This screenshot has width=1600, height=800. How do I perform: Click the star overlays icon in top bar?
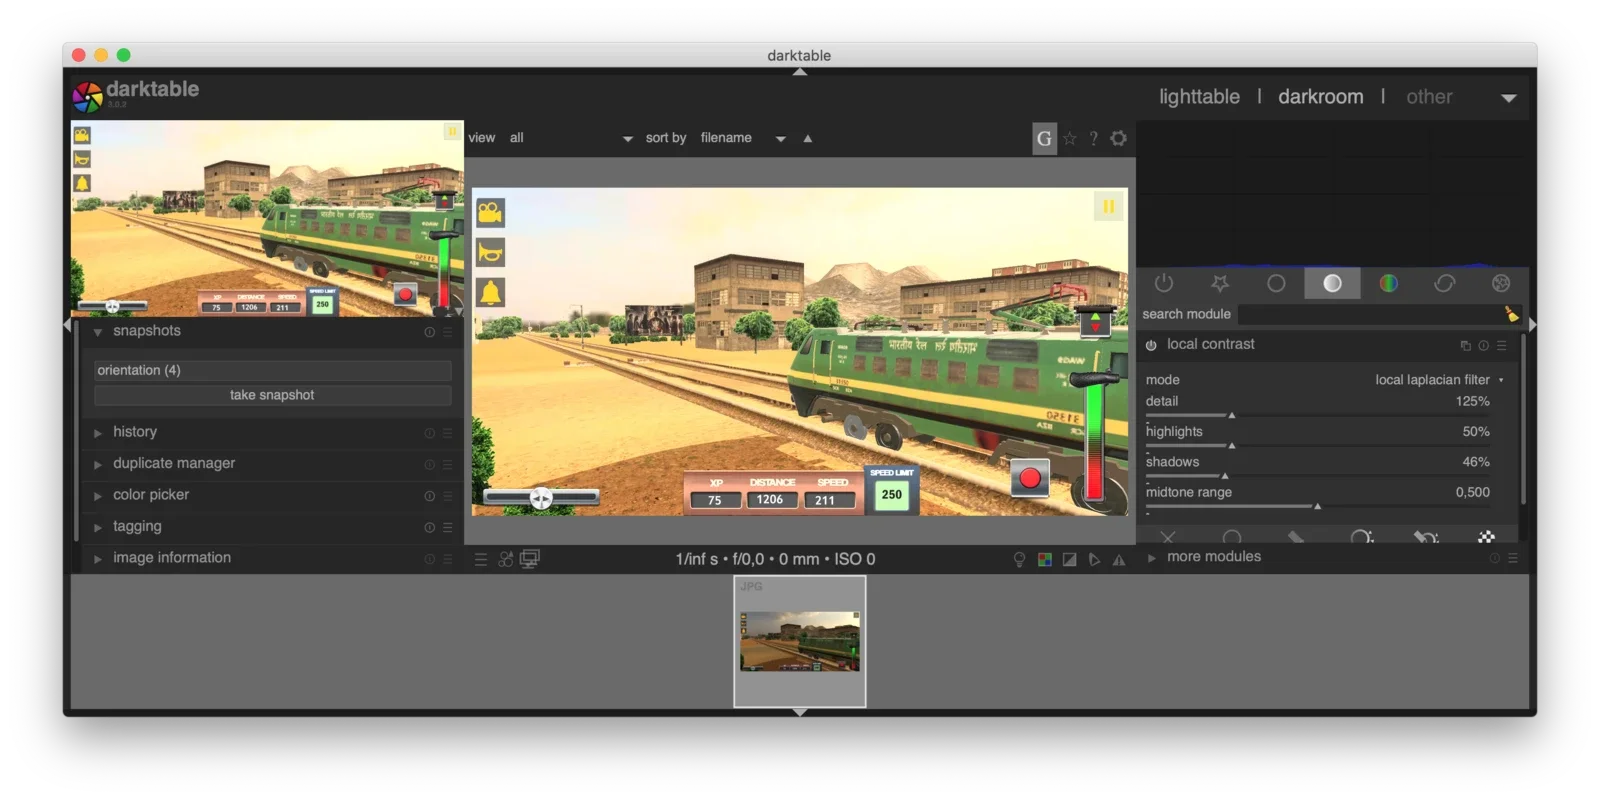1070,139
